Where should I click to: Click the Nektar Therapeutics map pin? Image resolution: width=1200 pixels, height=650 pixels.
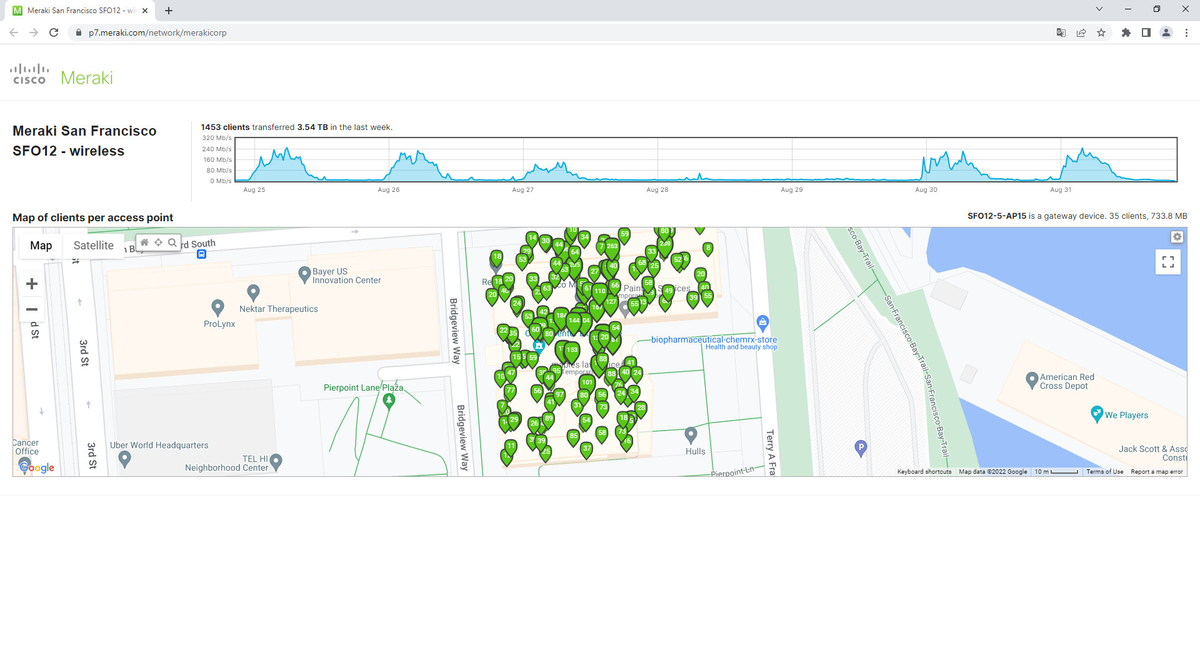[254, 293]
